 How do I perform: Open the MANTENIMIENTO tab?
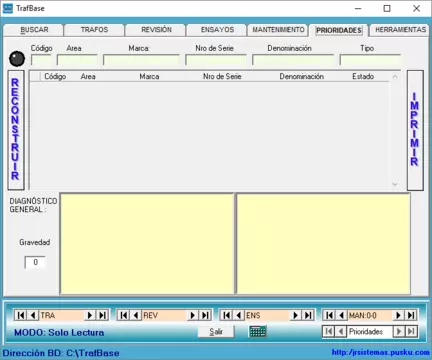[278, 30]
